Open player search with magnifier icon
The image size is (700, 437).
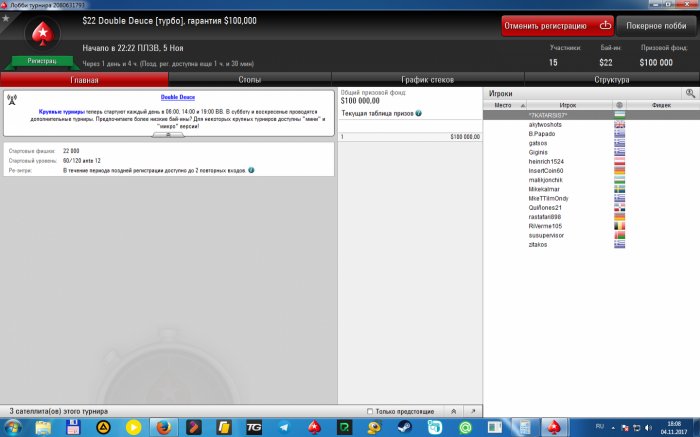point(690,93)
